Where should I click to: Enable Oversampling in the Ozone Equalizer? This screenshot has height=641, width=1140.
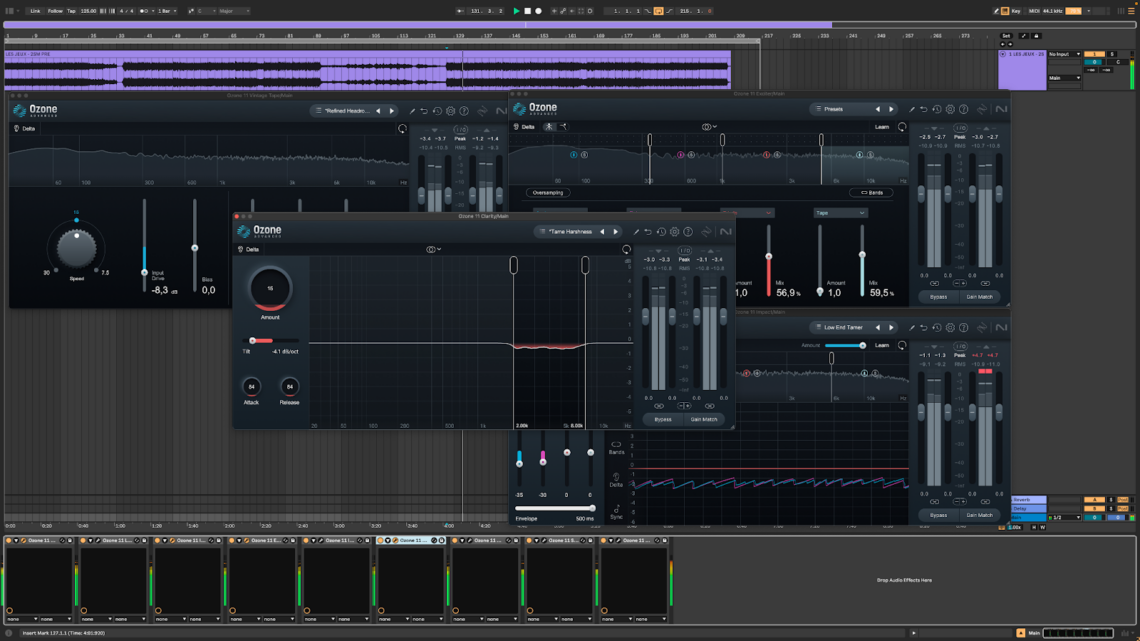tap(549, 193)
